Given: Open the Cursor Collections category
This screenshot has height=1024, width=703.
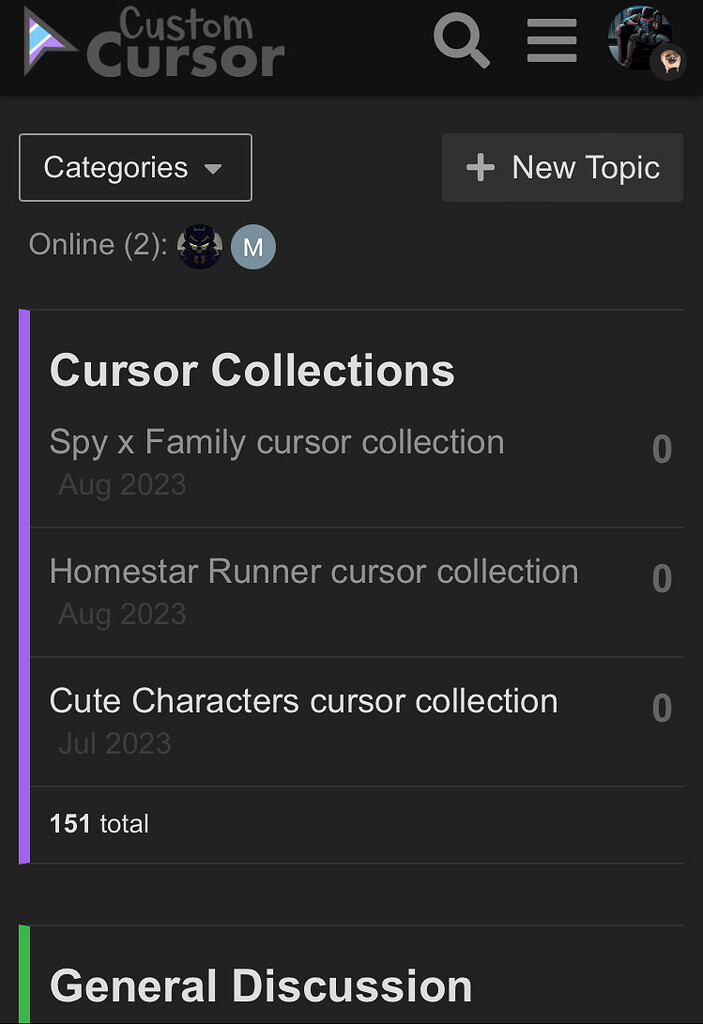Looking at the screenshot, I should [252, 370].
